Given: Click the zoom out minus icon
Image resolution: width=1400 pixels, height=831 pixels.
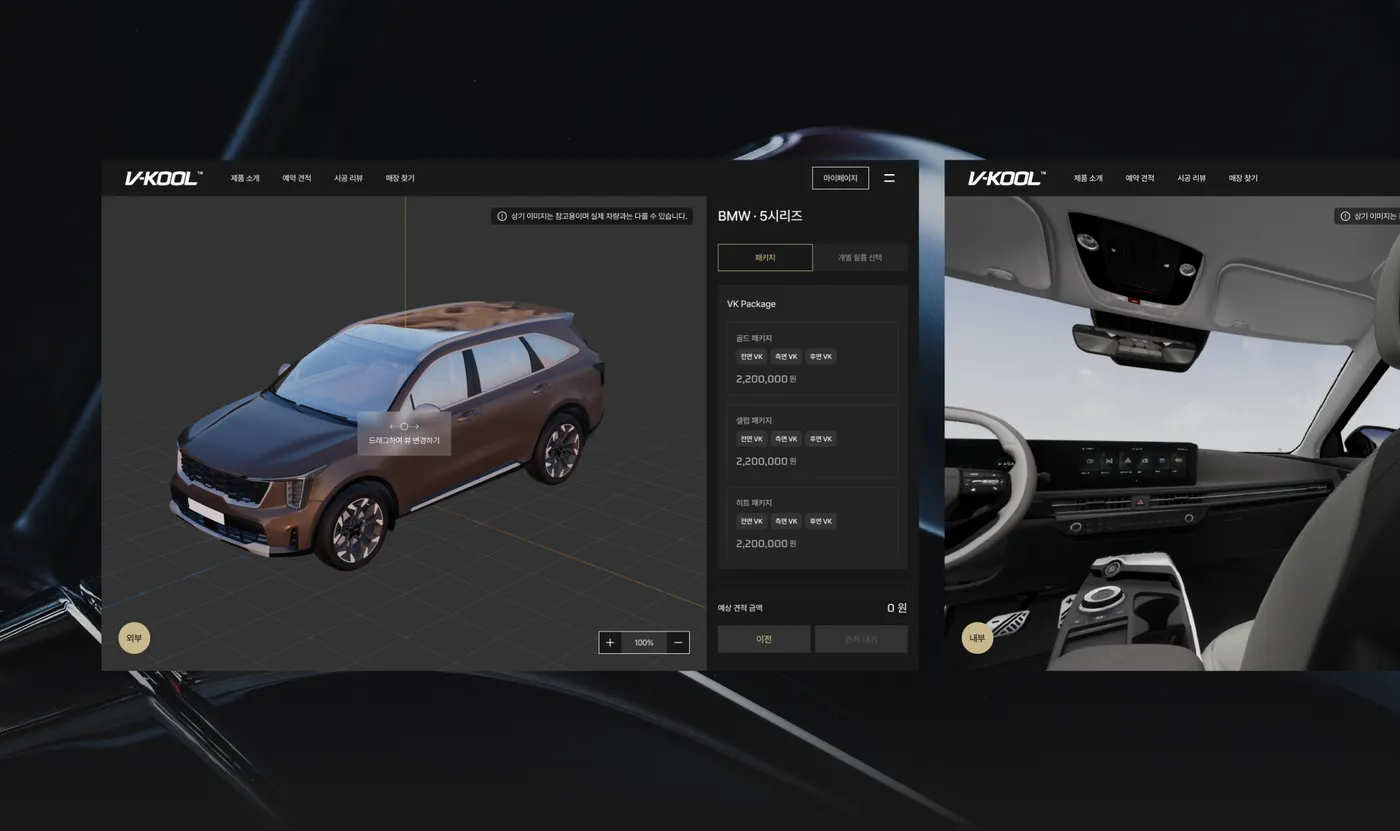Looking at the screenshot, I should coord(678,642).
